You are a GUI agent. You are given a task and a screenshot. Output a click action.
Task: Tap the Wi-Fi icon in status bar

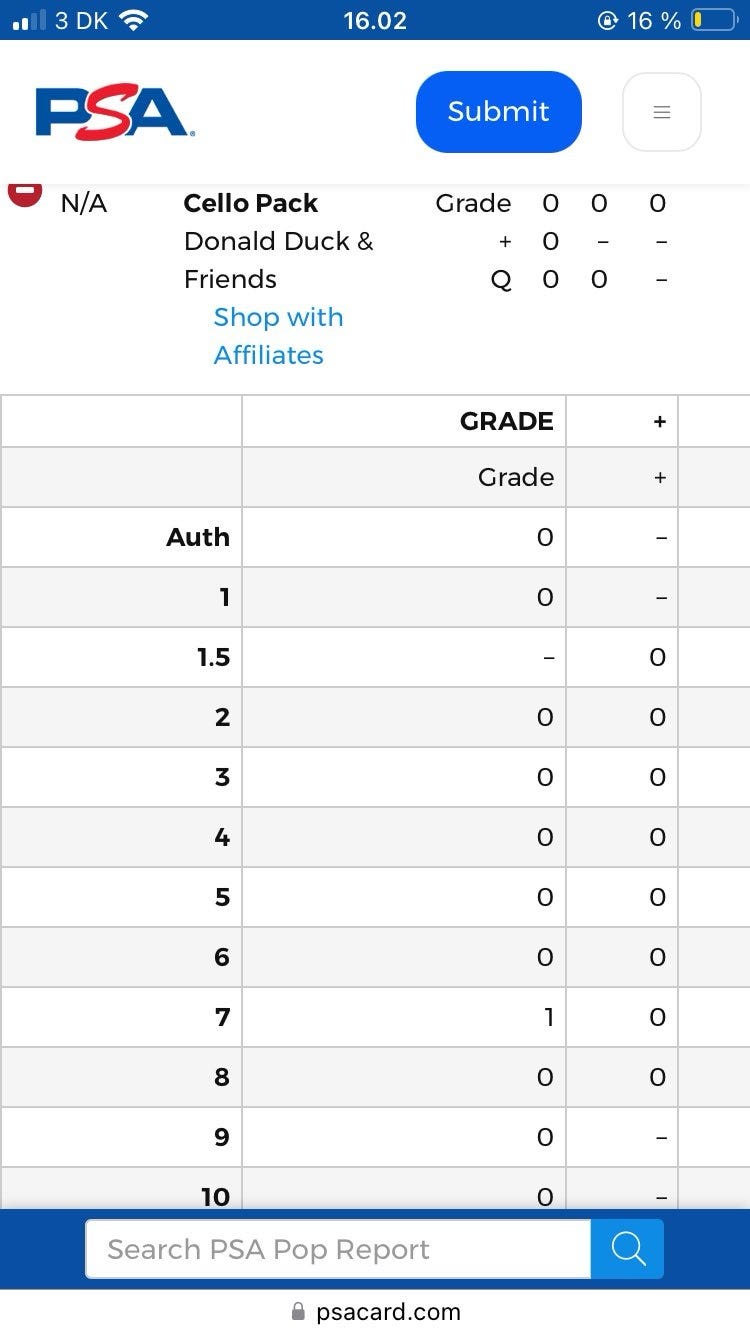(x=132, y=20)
